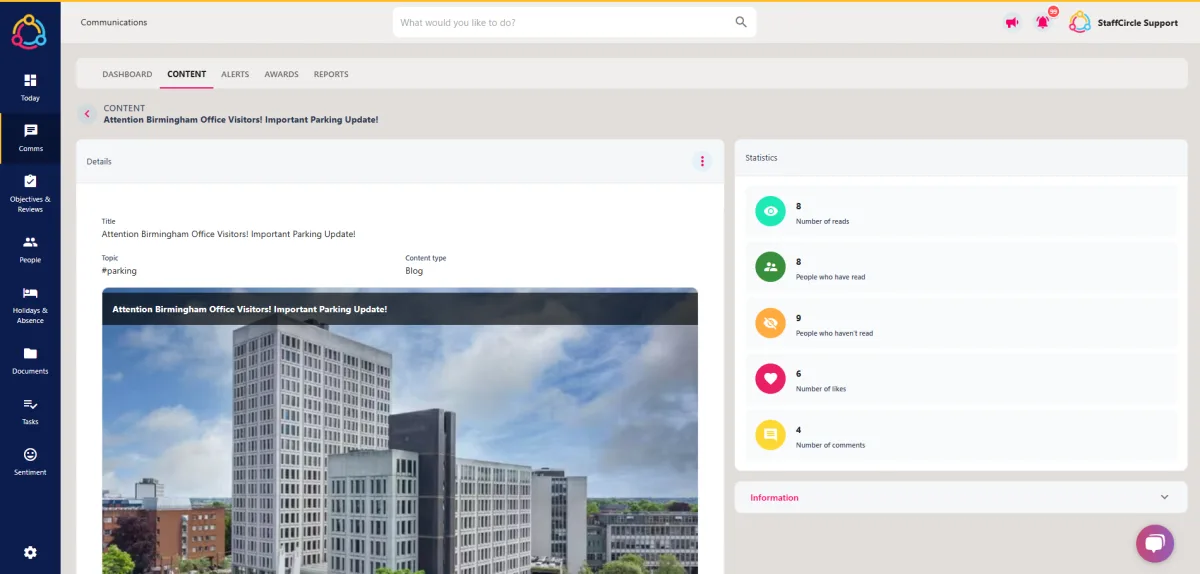The image size is (1200, 574).
Task: Open the Documents folder icon
Action: pos(30,360)
